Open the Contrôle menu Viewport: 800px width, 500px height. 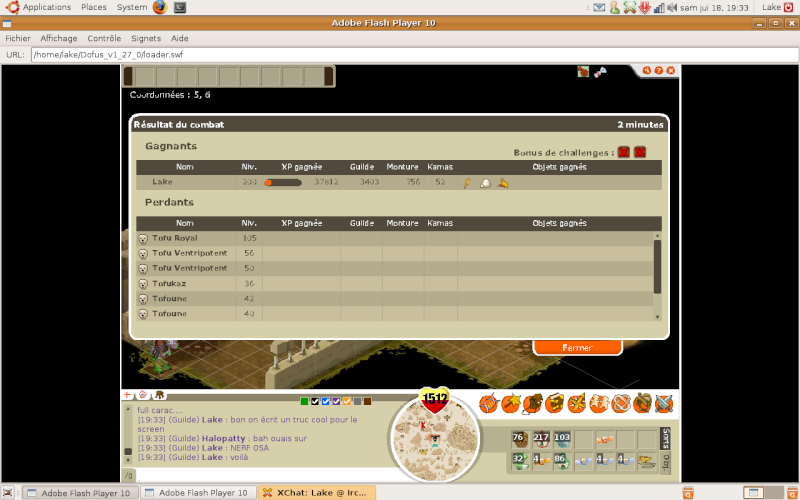click(x=104, y=38)
